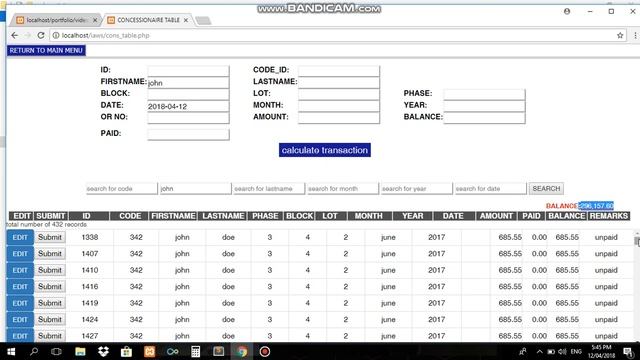This screenshot has width=640, height=360.
Task: Click the ENG language indicator
Action: (x=576, y=351)
